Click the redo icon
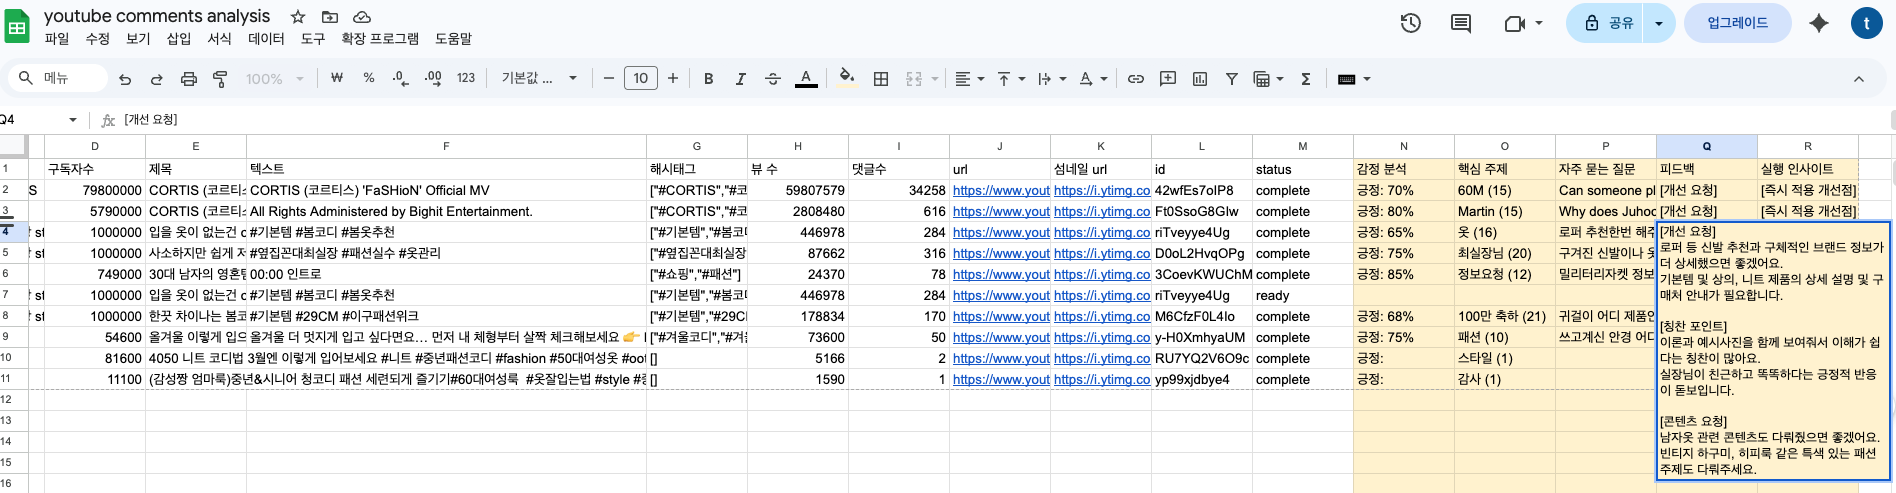This screenshot has width=1896, height=493. (x=157, y=79)
